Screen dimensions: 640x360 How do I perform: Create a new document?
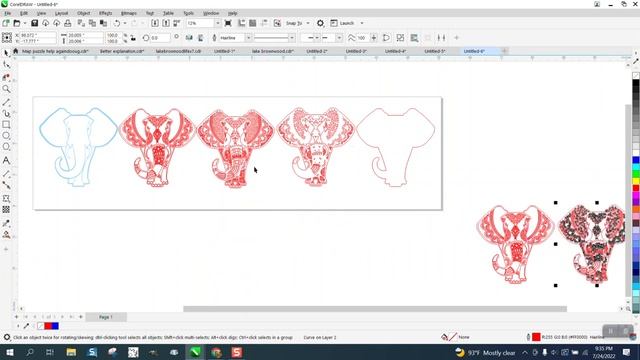[6, 23]
